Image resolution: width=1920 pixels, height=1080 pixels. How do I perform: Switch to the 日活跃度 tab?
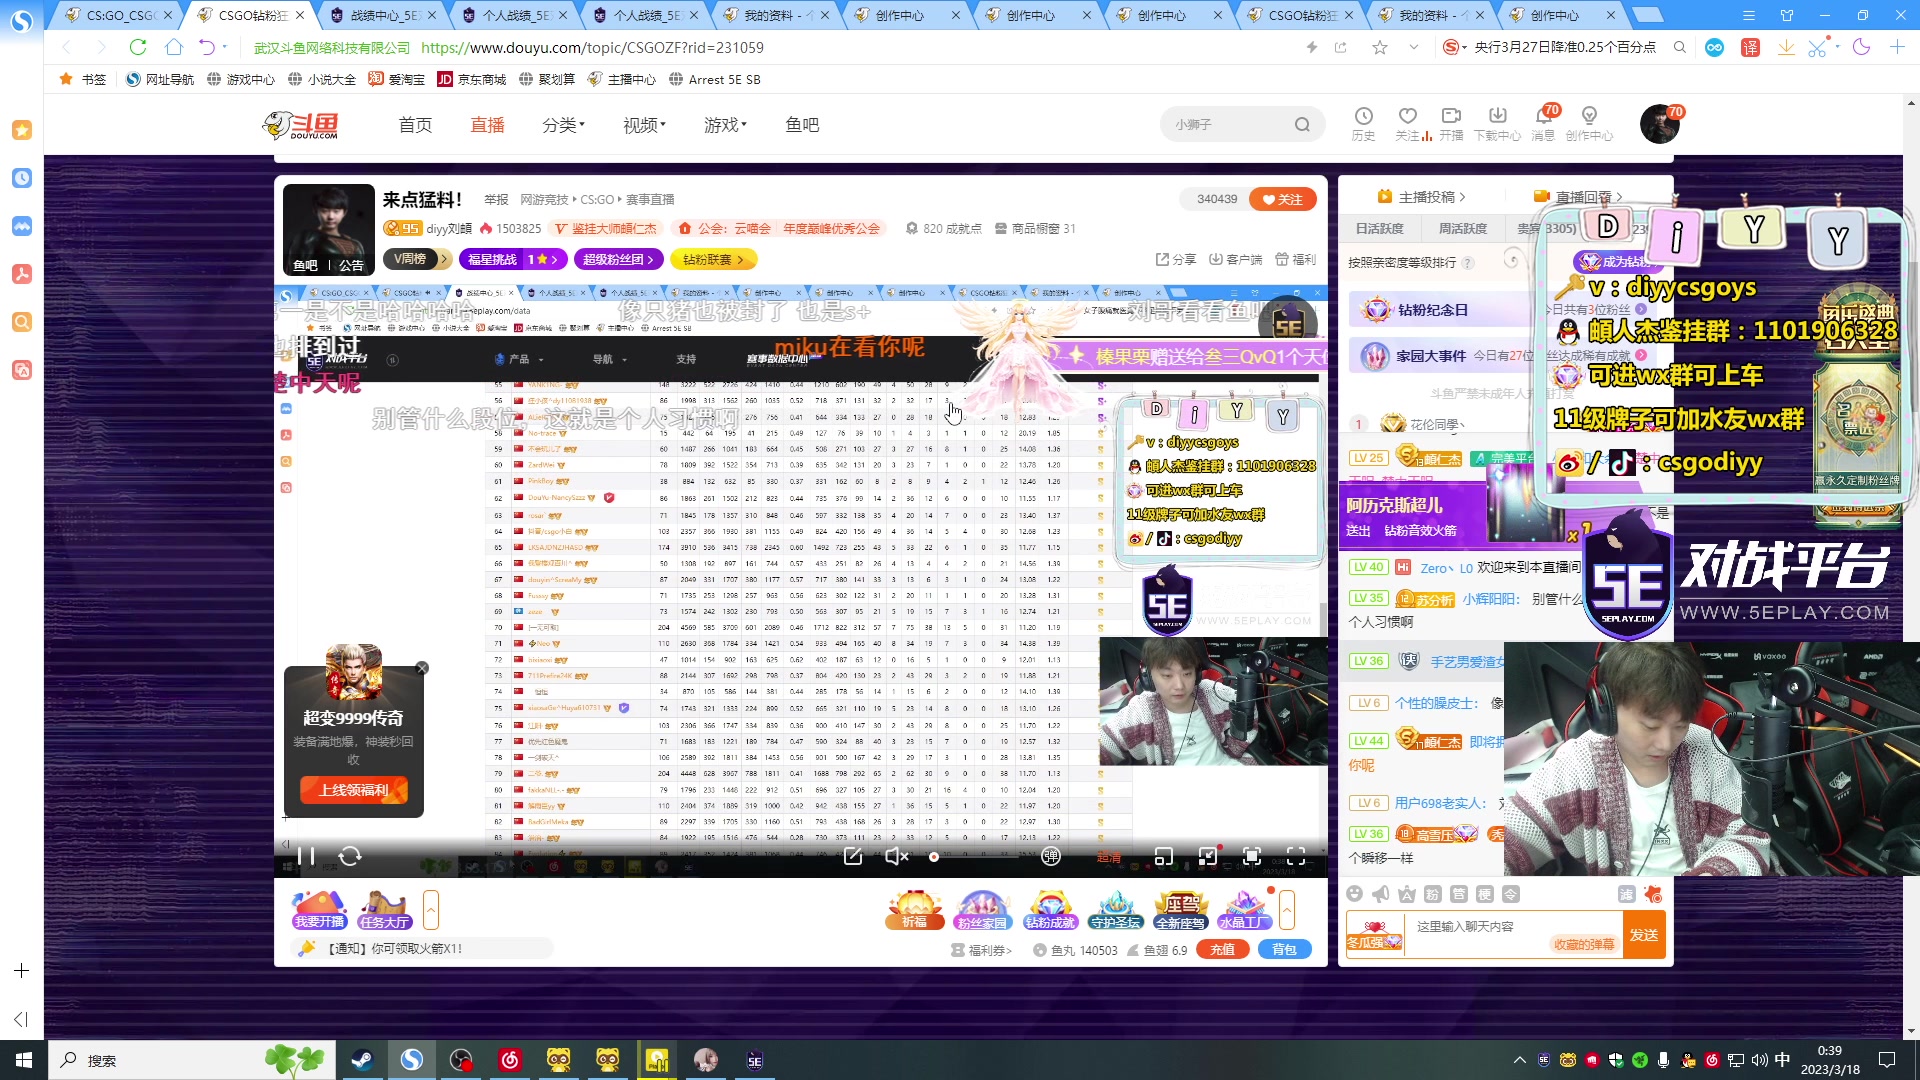1379,229
